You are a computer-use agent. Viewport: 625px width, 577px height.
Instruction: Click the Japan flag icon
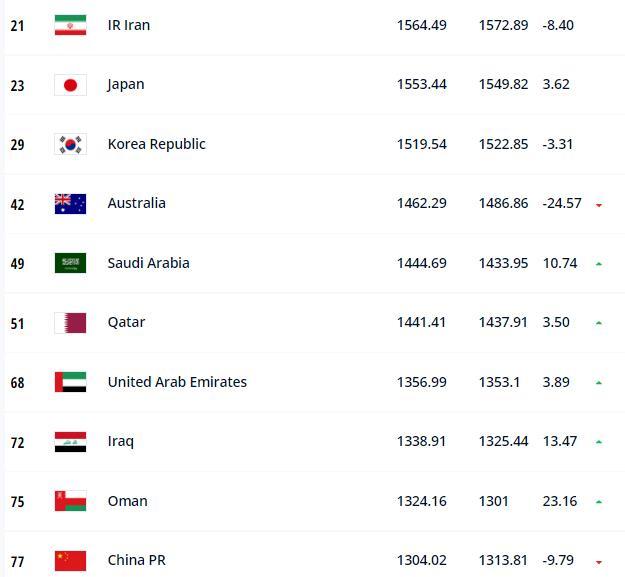point(70,85)
